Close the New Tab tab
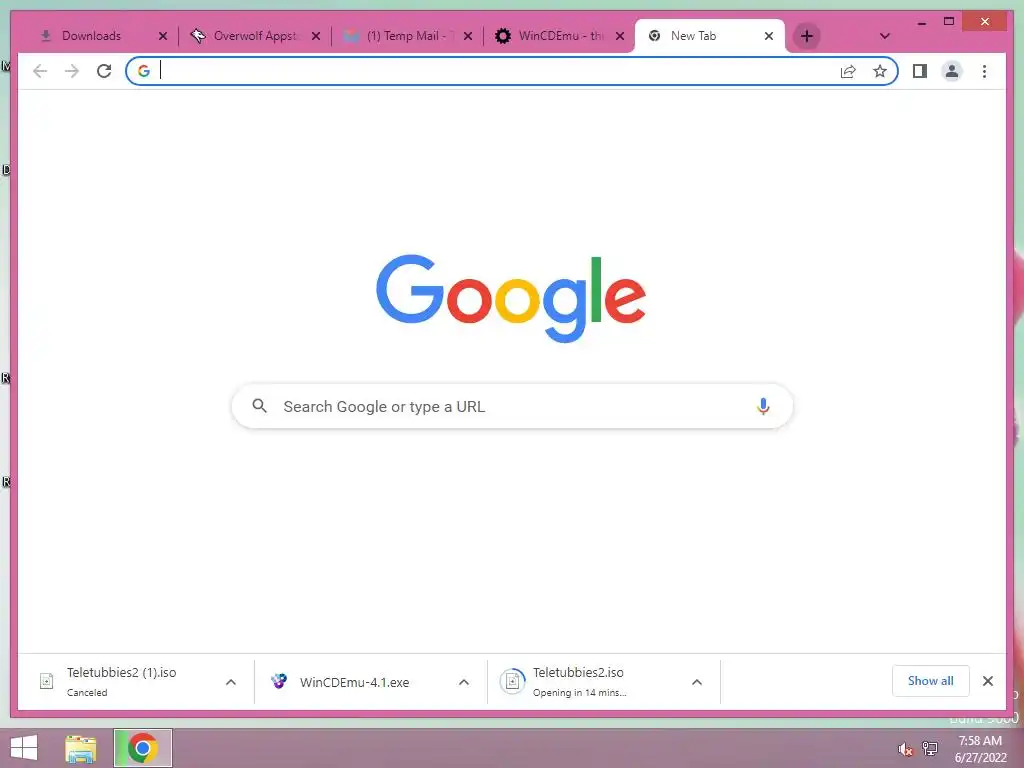This screenshot has width=1024, height=768. click(769, 36)
